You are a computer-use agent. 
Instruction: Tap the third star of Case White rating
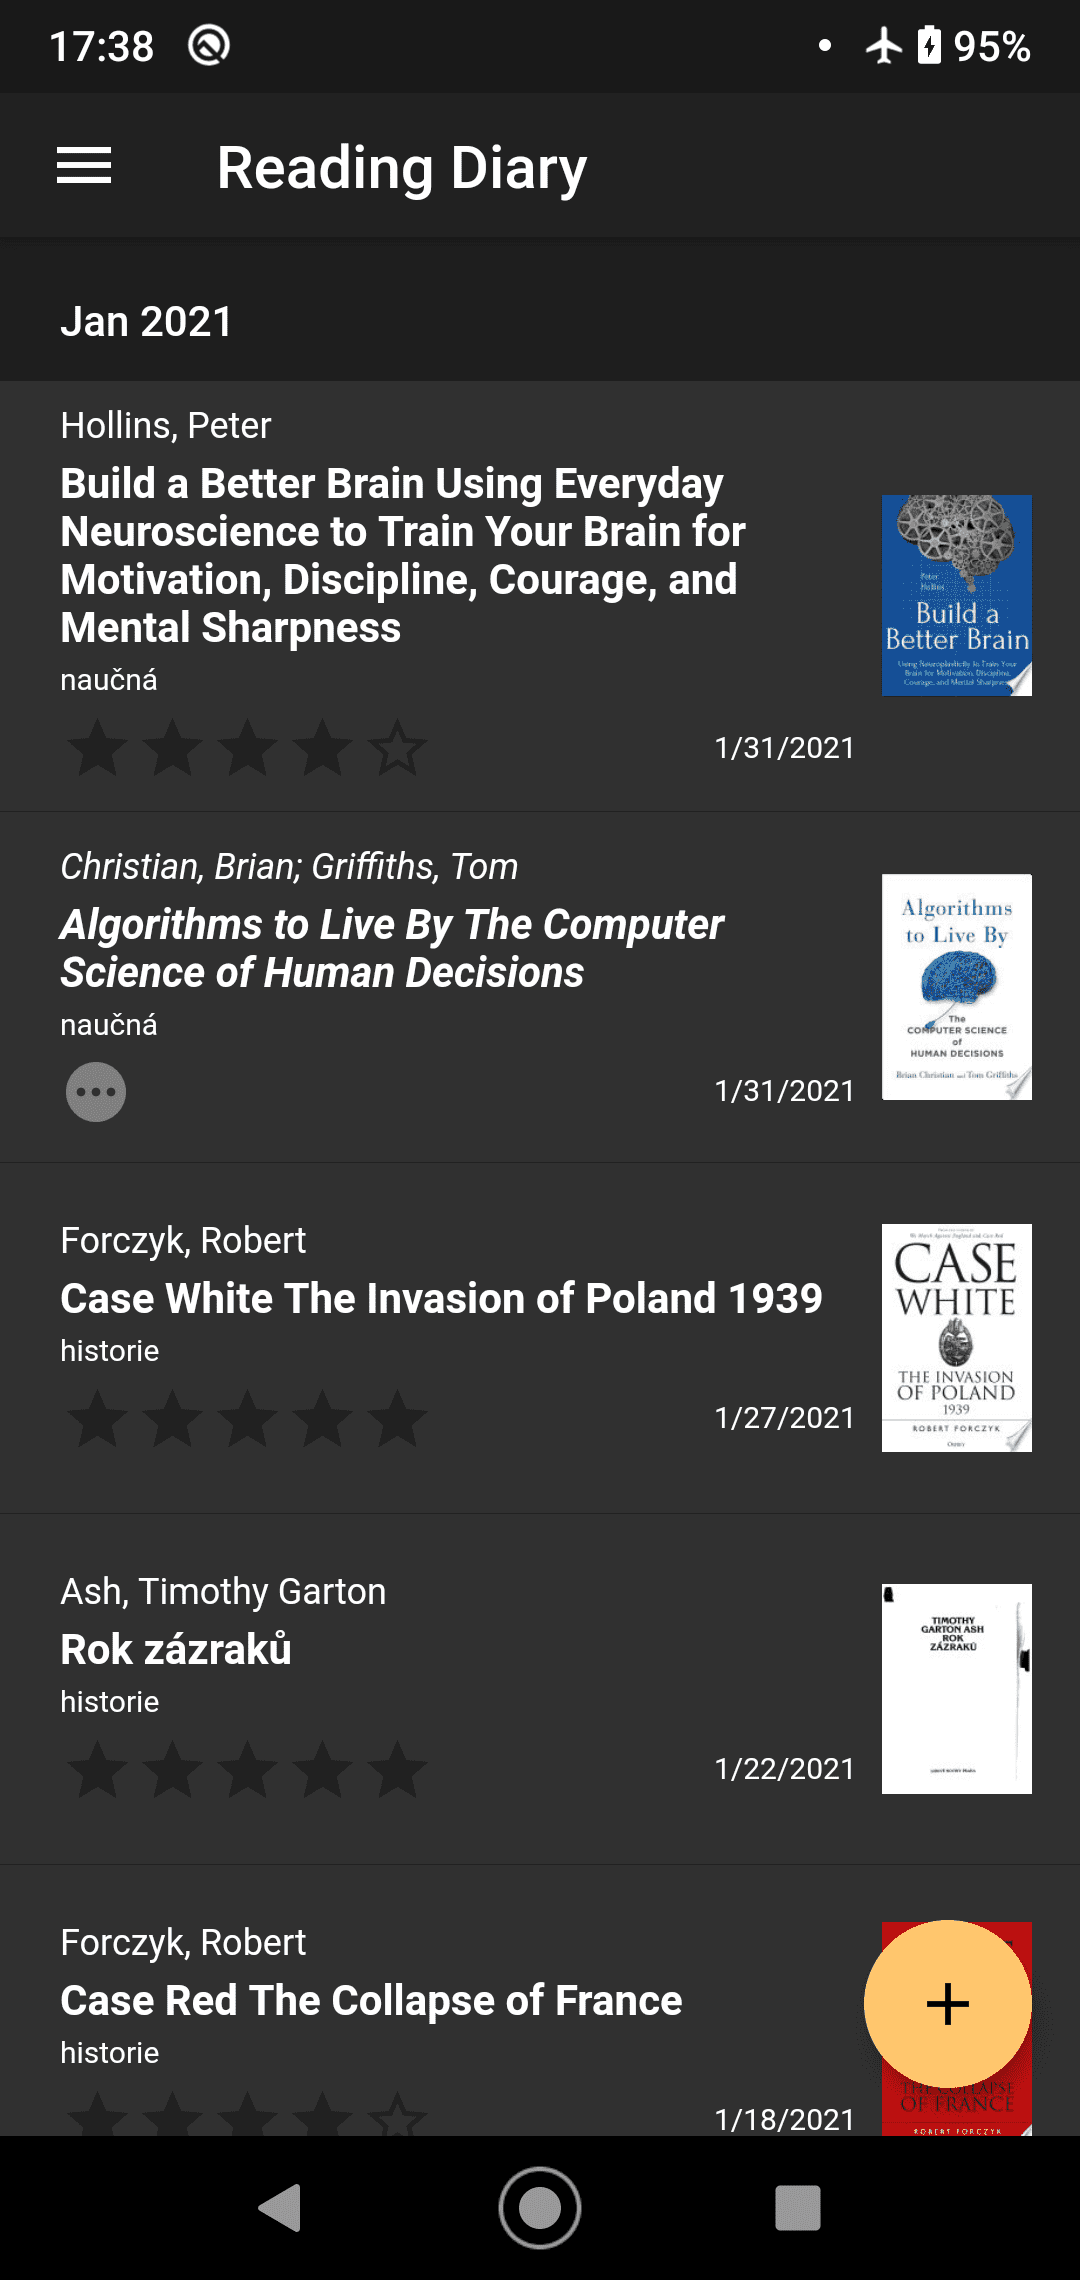point(247,1418)
